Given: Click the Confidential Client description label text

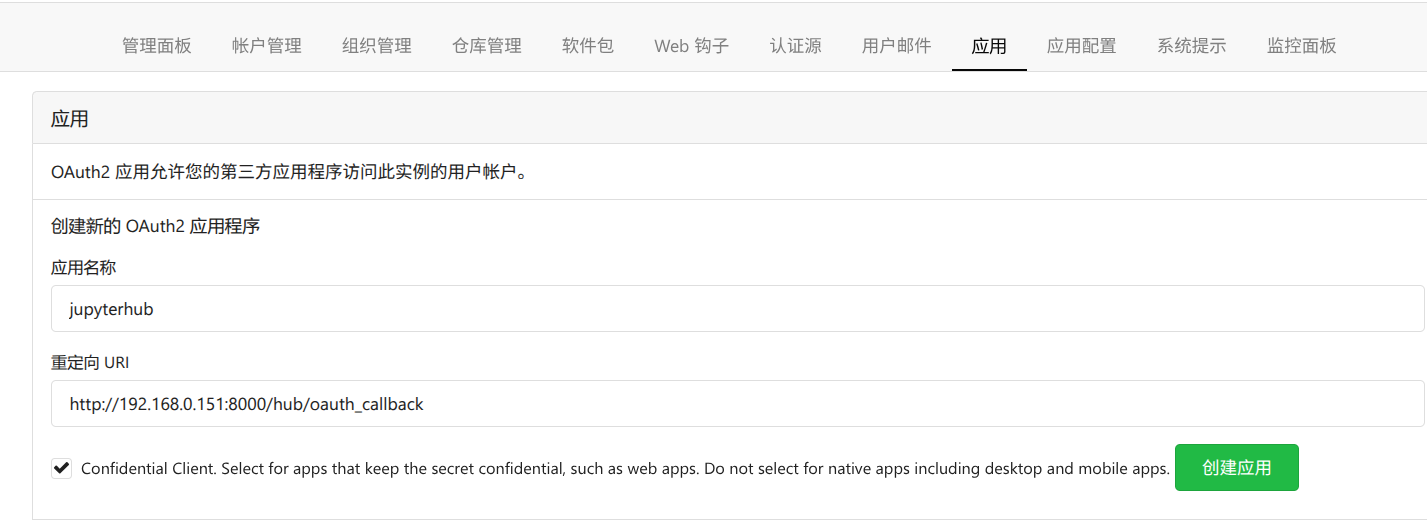Looking at the screenshot, I should point(625,469).
